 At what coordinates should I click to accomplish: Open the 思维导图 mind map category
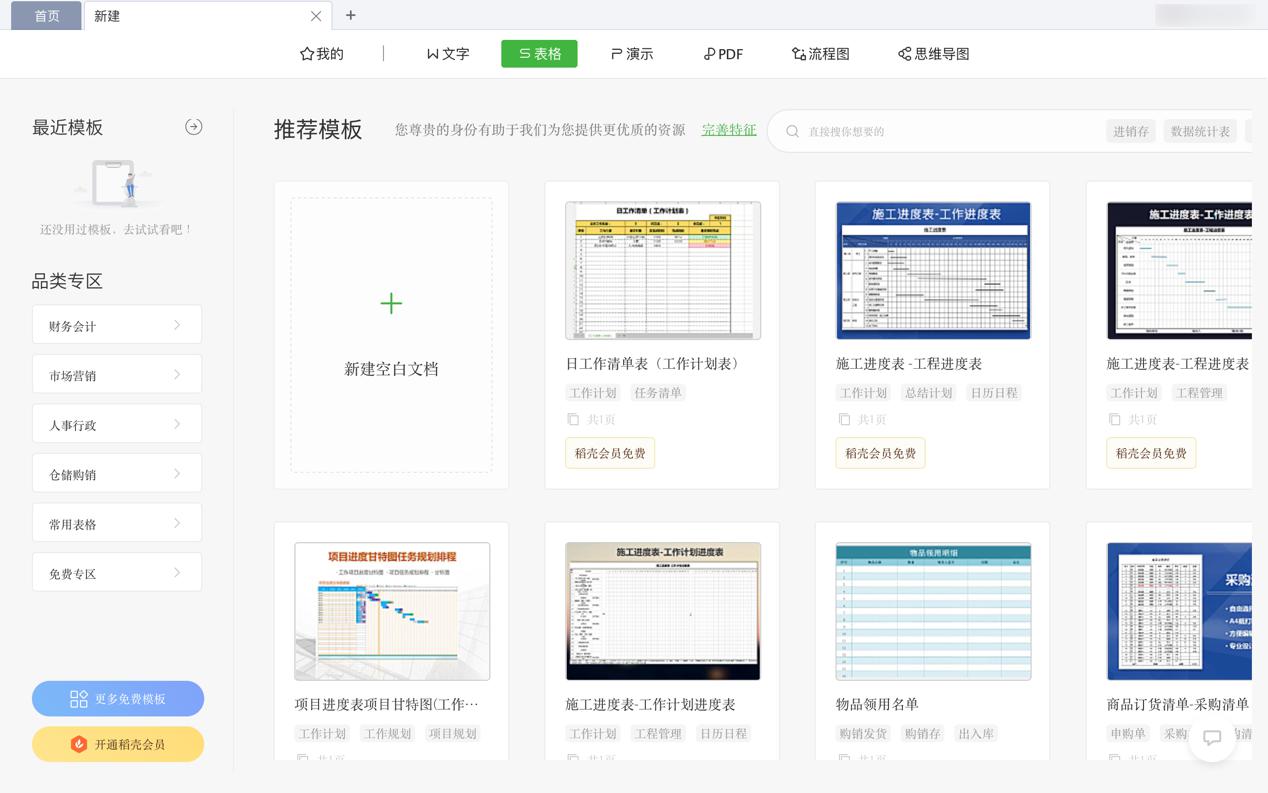click(934, 54)
